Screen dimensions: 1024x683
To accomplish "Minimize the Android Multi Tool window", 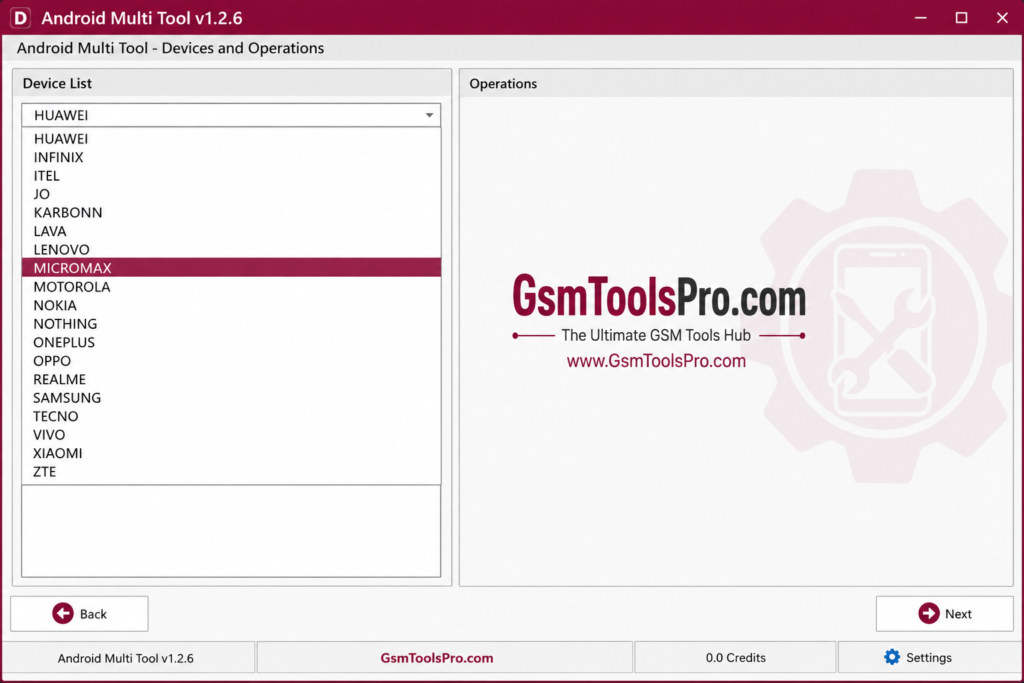I will 921,18.
